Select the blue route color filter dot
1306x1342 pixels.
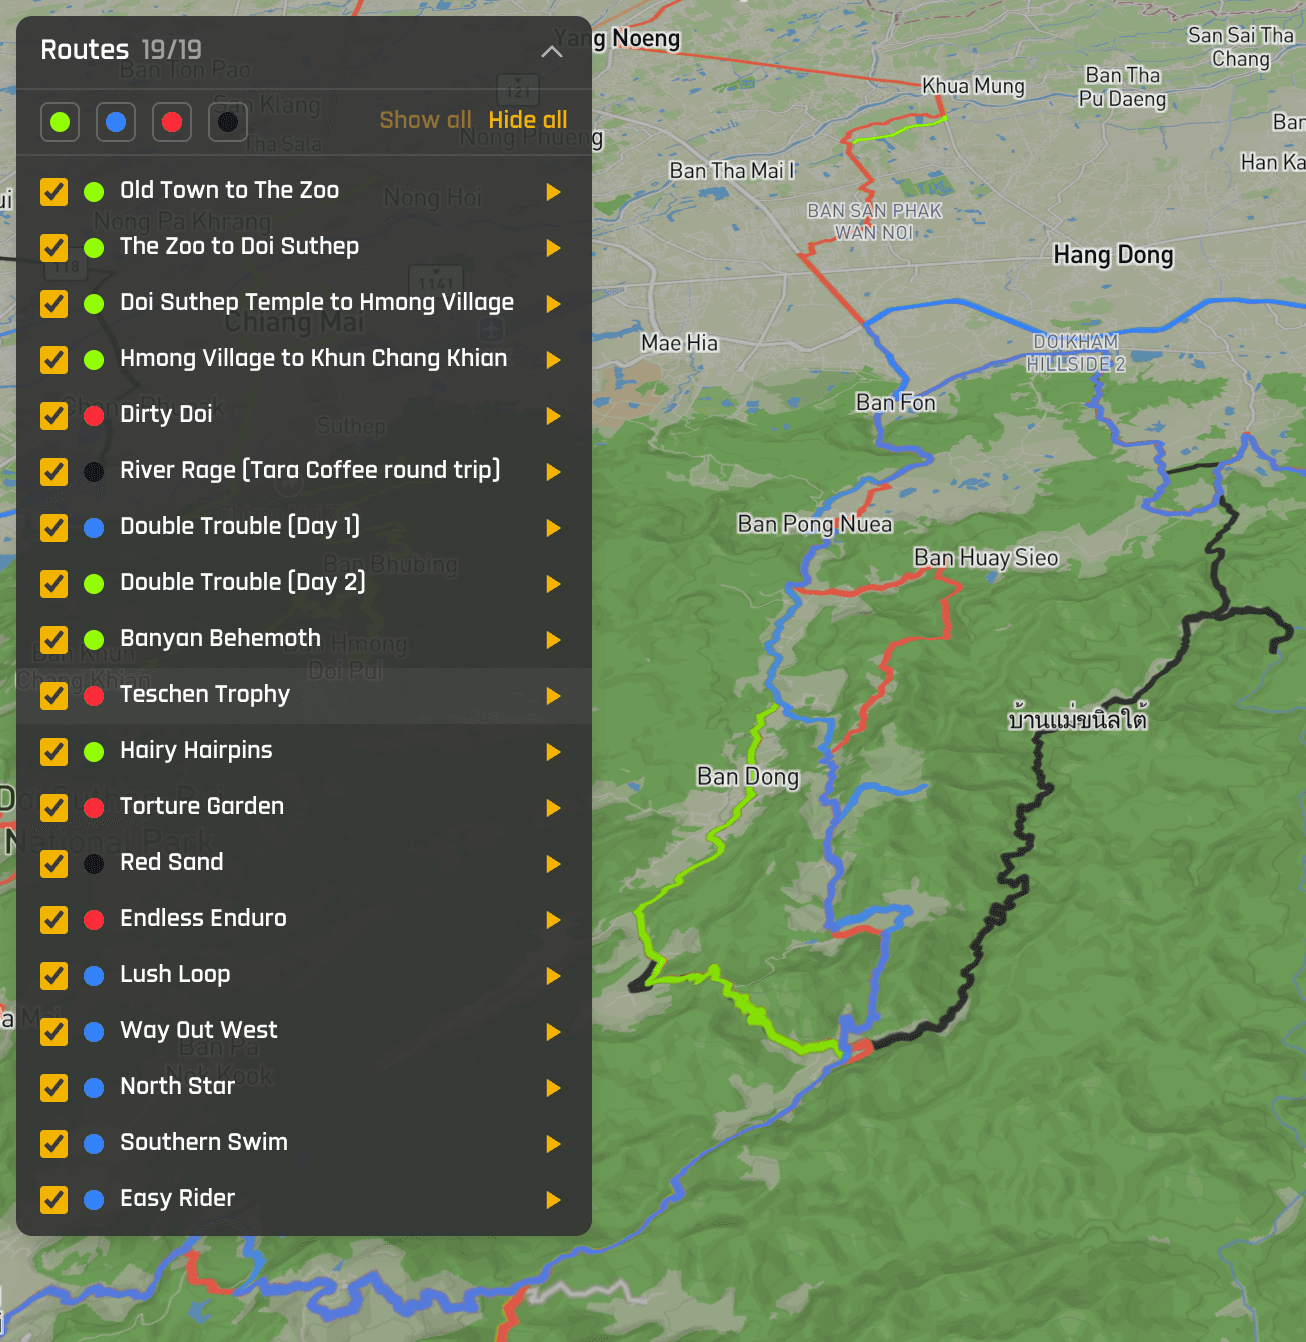pyautogui.click(x=115, y=122)
